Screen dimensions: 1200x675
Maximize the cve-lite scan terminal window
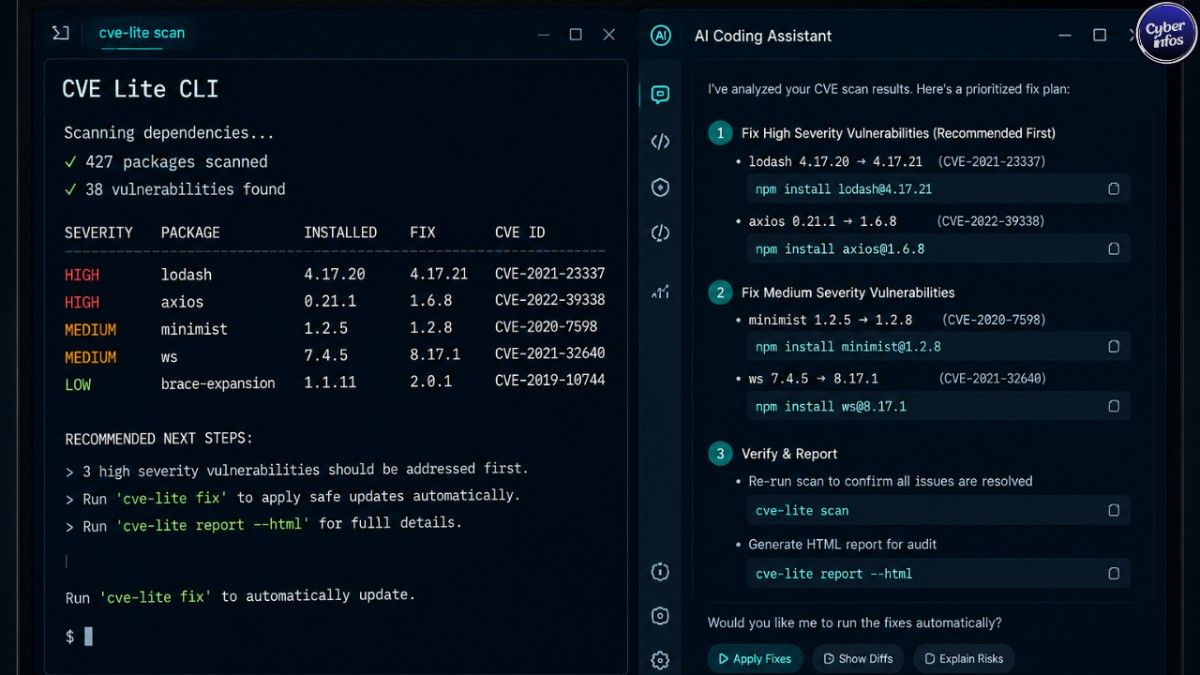coord(575,34)
